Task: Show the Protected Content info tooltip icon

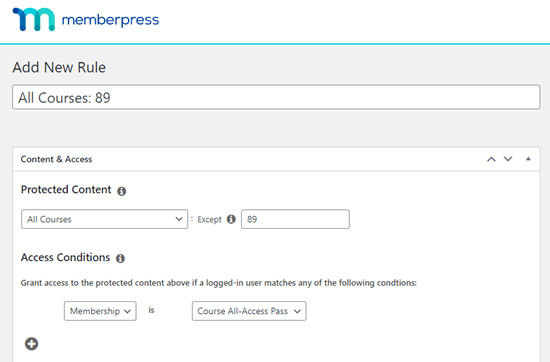Action: 121,191
